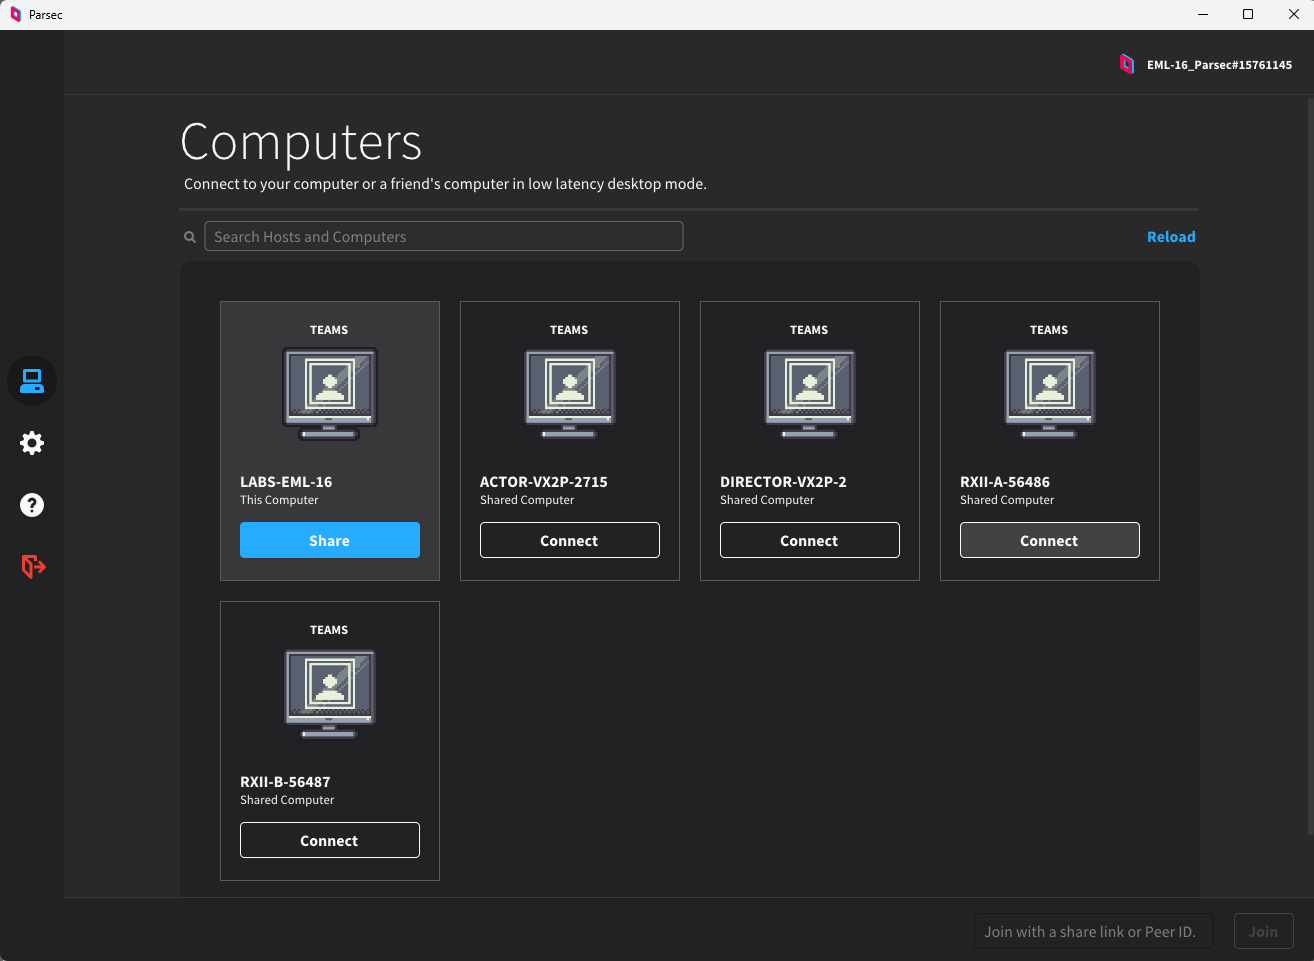Open Parsec settings via the gear icon

point(31,443)
